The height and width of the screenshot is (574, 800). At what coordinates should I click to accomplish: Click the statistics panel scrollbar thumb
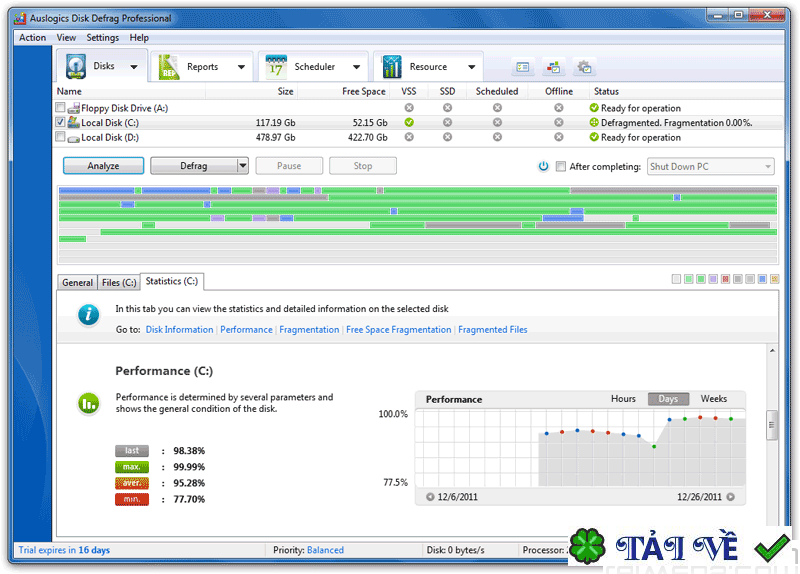(x=772, y=425)
